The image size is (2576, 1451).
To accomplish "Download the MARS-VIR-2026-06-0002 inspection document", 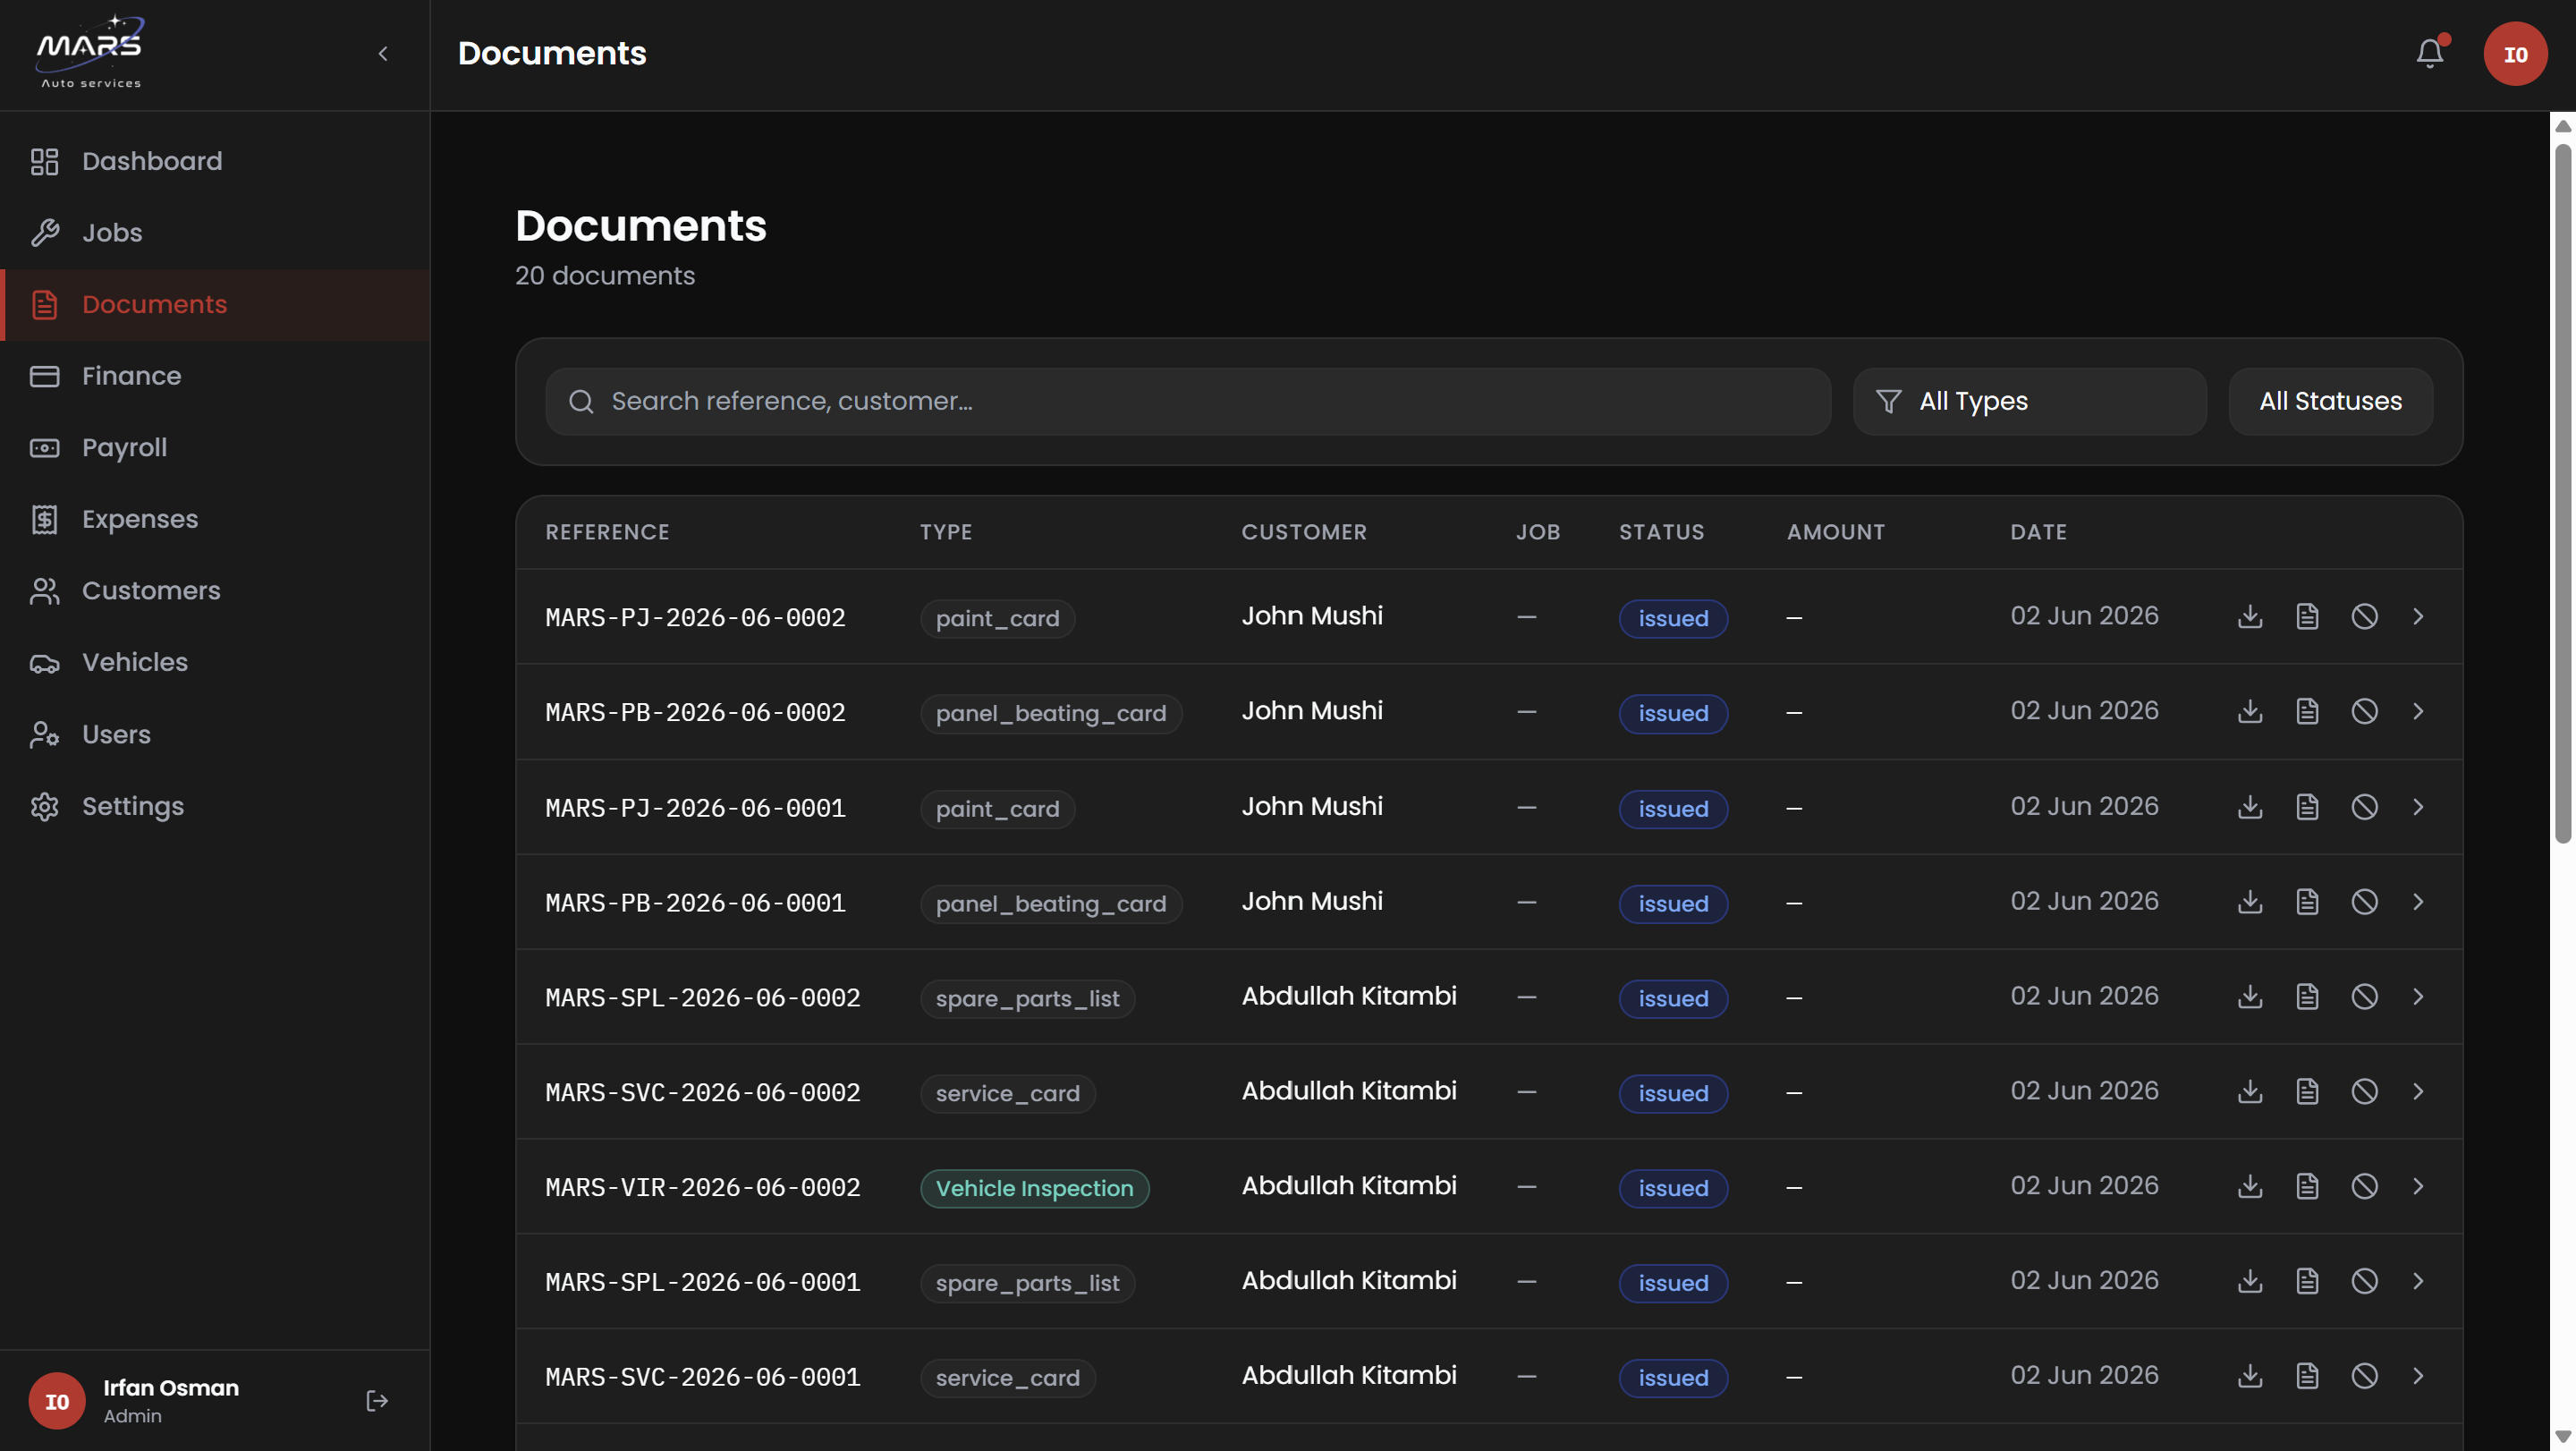I will pyautogui.click(x=2250, y=1187).
